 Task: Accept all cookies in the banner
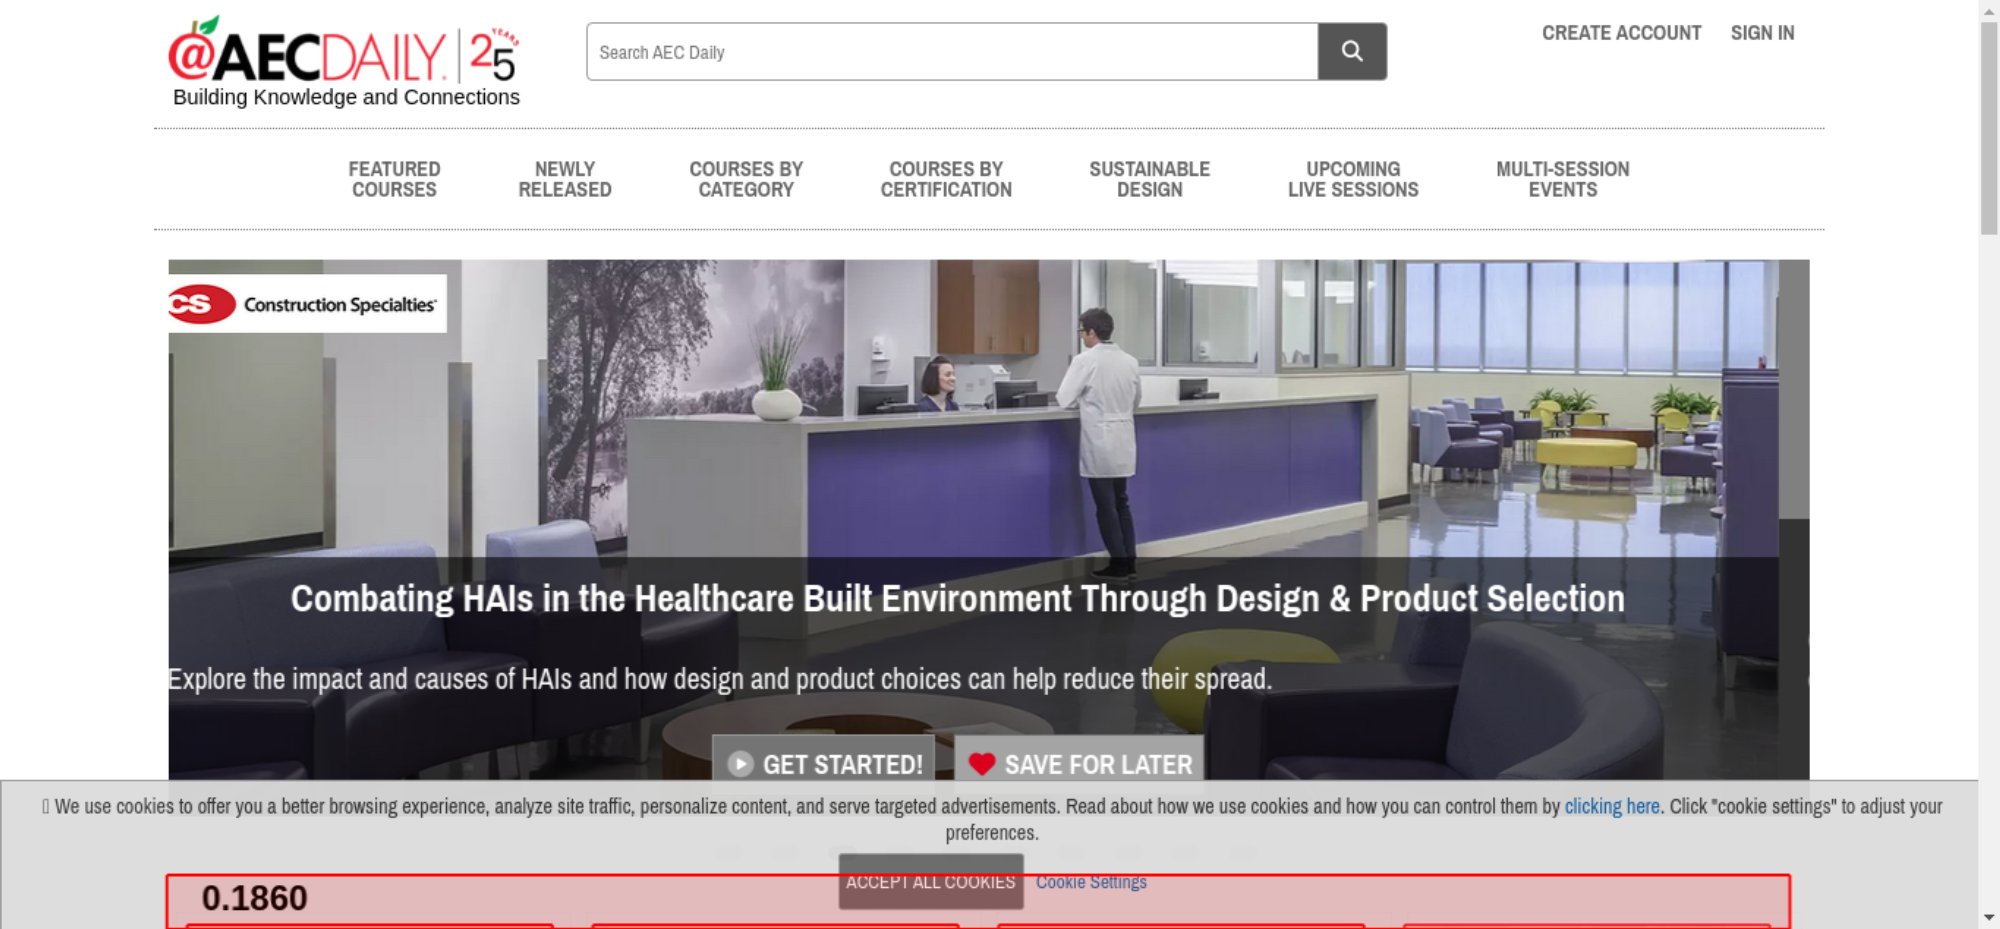point(930,882)
